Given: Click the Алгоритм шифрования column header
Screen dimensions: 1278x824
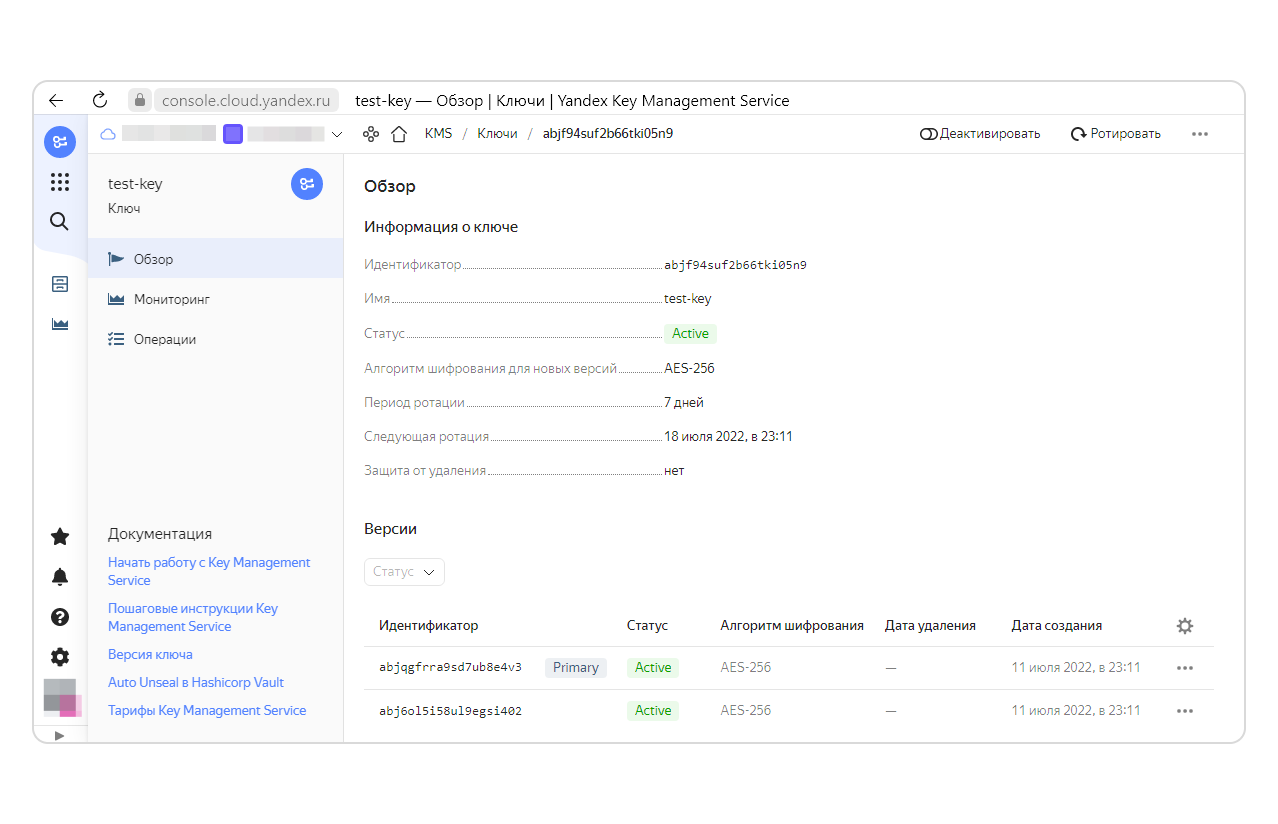Looking at the screenshot, I should [x=792, y=626].
